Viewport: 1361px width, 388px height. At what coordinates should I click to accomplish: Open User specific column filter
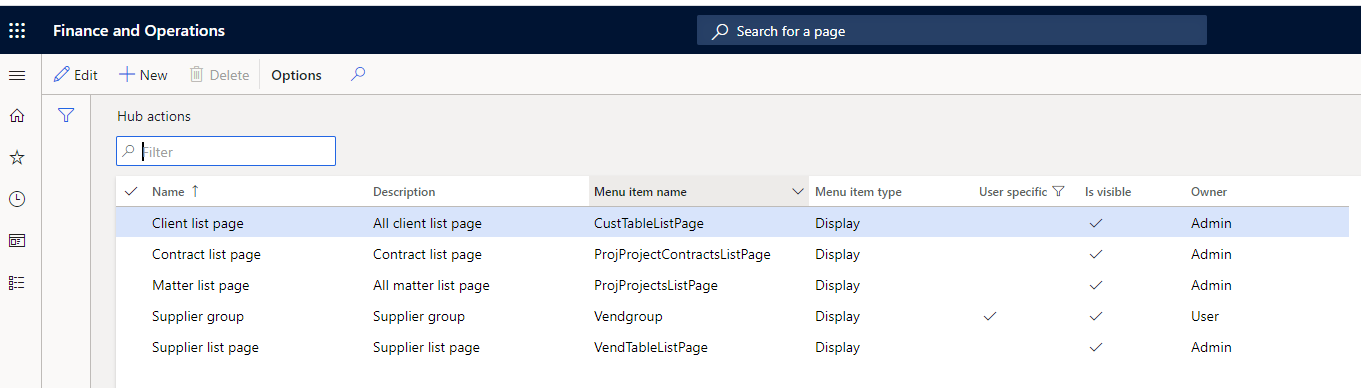pyautogui.click(x=1059, y=192)
